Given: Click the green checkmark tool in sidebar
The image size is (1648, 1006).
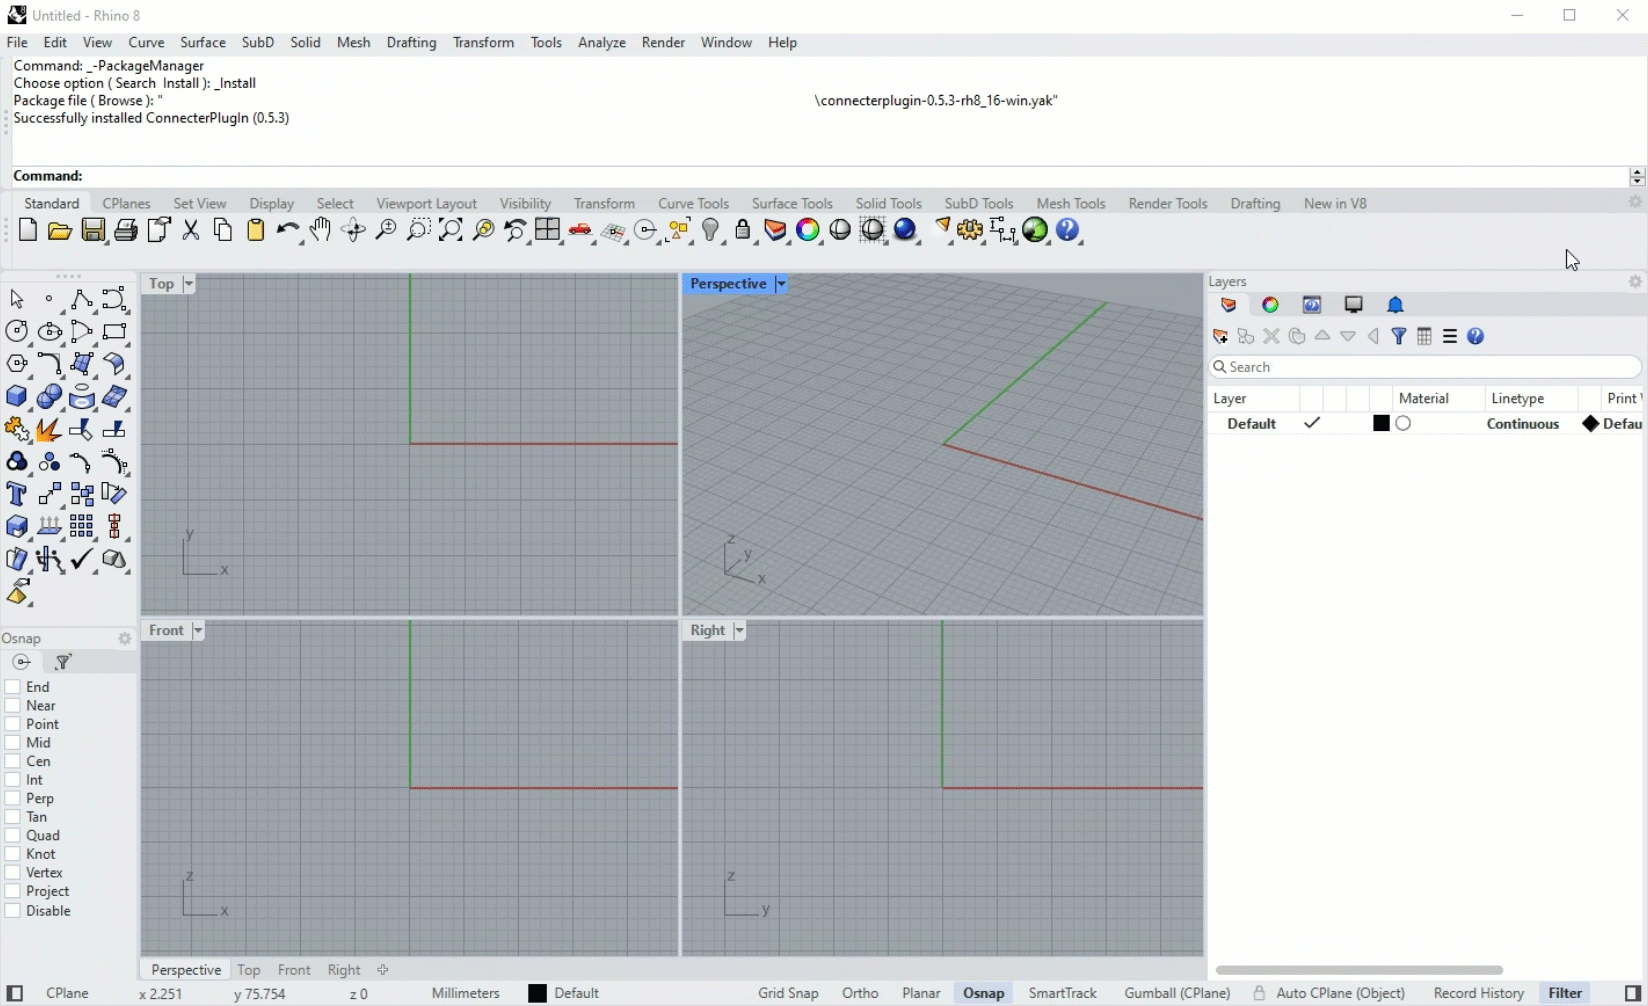Looking at the screenshot, I should [82, 559].
